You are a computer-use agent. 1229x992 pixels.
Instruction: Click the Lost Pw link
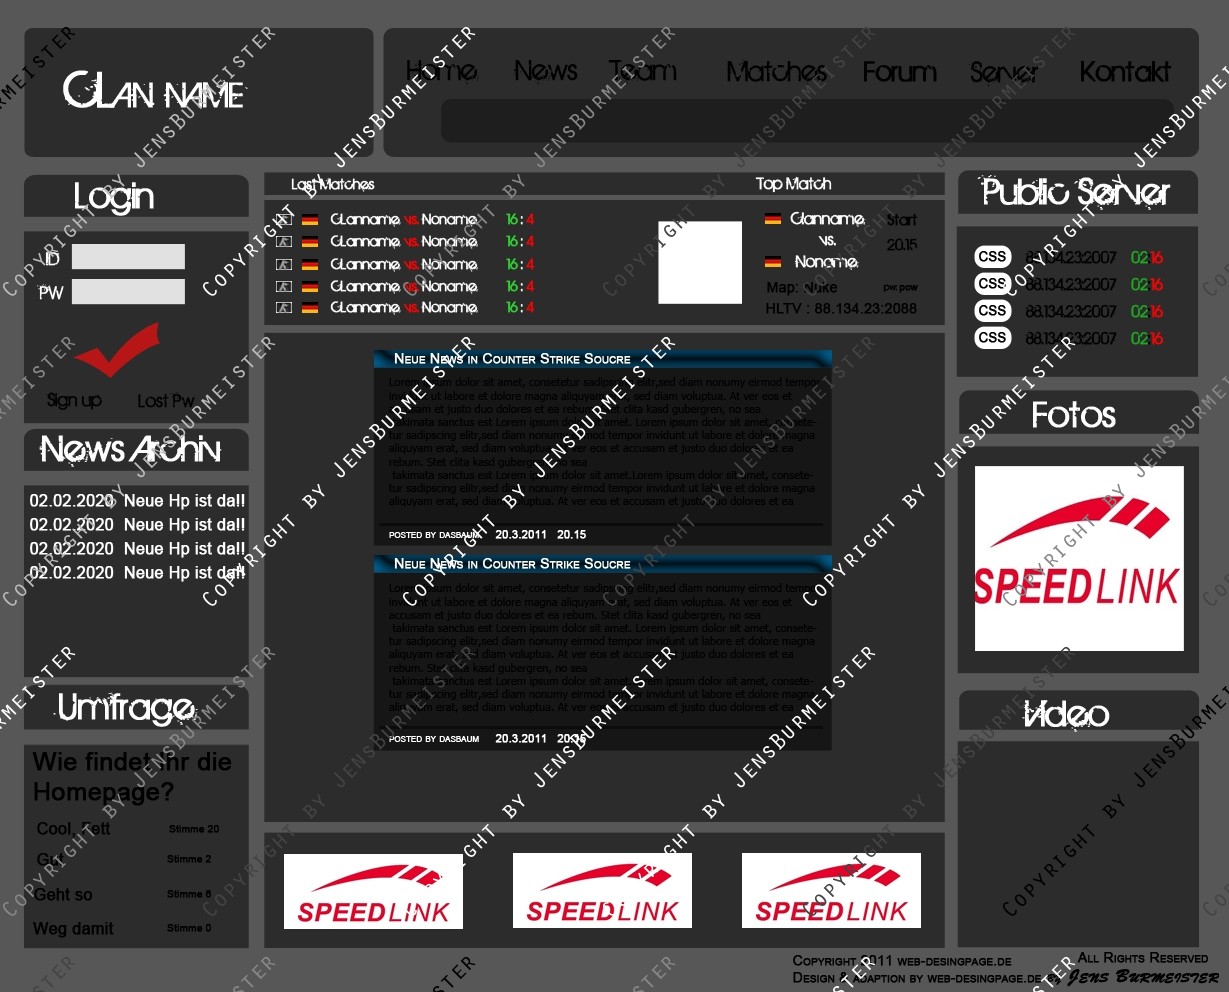(165, 400)
